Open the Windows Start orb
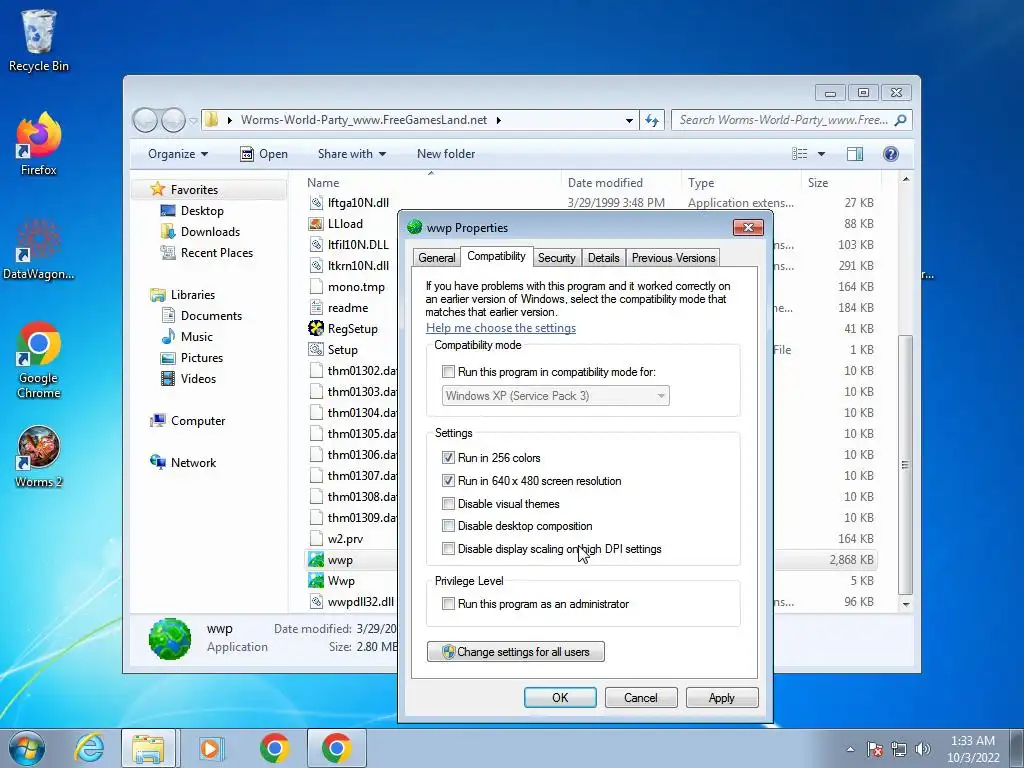 point(27,748)
